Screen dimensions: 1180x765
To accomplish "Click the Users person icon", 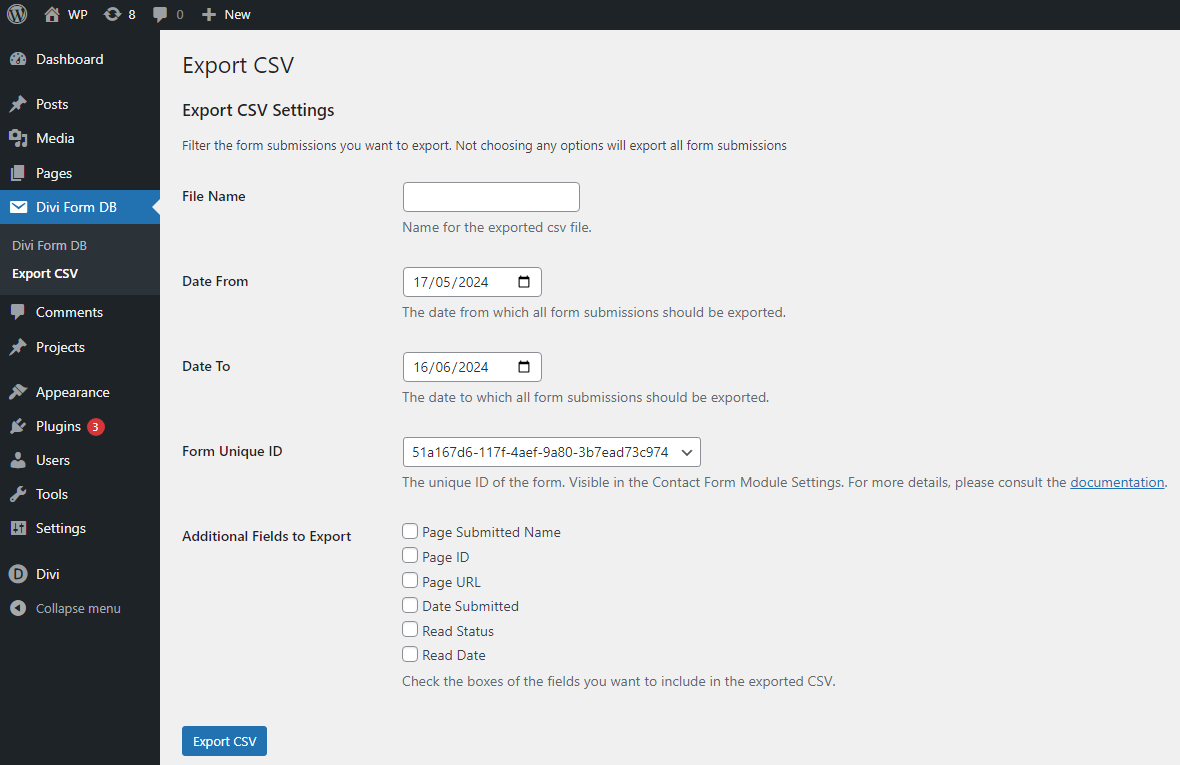I will pos(18,460).
